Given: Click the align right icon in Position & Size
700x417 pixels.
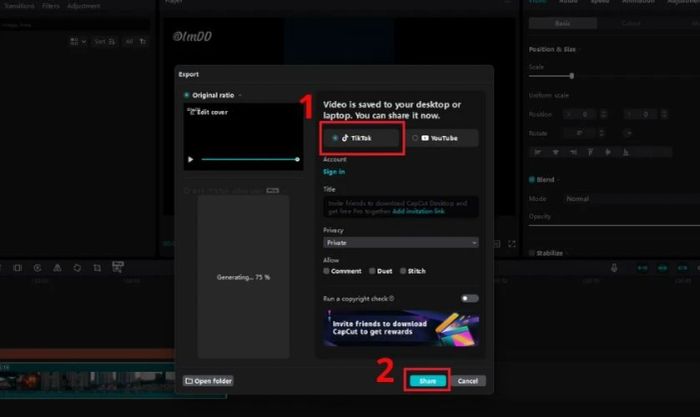Looking at the screenshot, I should 573,152.
